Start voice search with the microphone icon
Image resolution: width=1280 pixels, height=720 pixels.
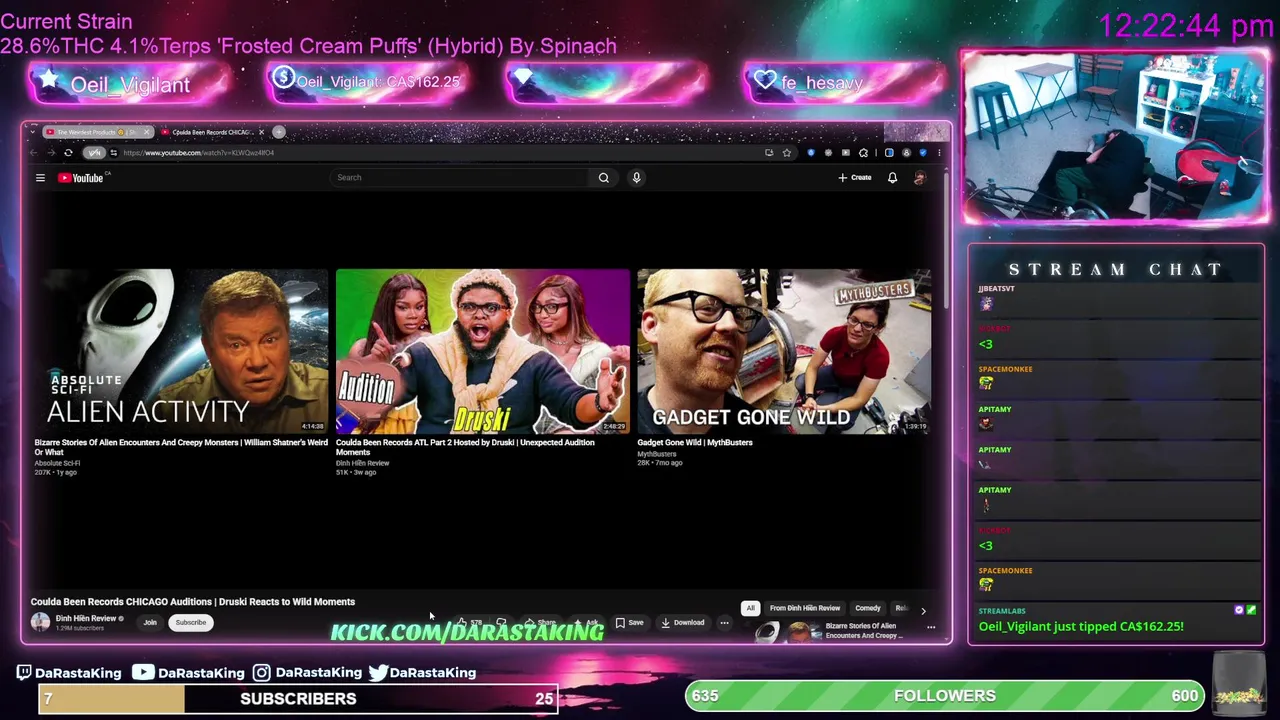(636, 178)
